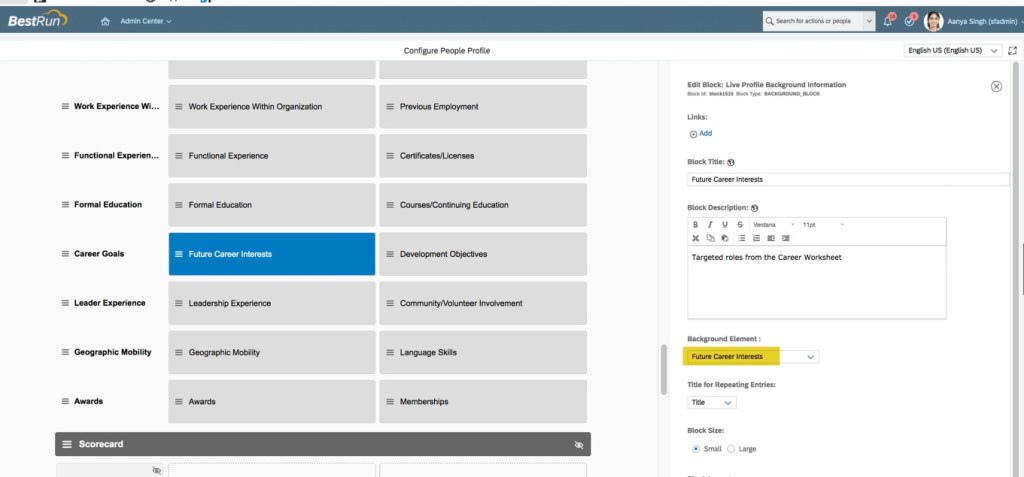Open the English US language dropdown
Screen dimensions: 1024x477
952,50
